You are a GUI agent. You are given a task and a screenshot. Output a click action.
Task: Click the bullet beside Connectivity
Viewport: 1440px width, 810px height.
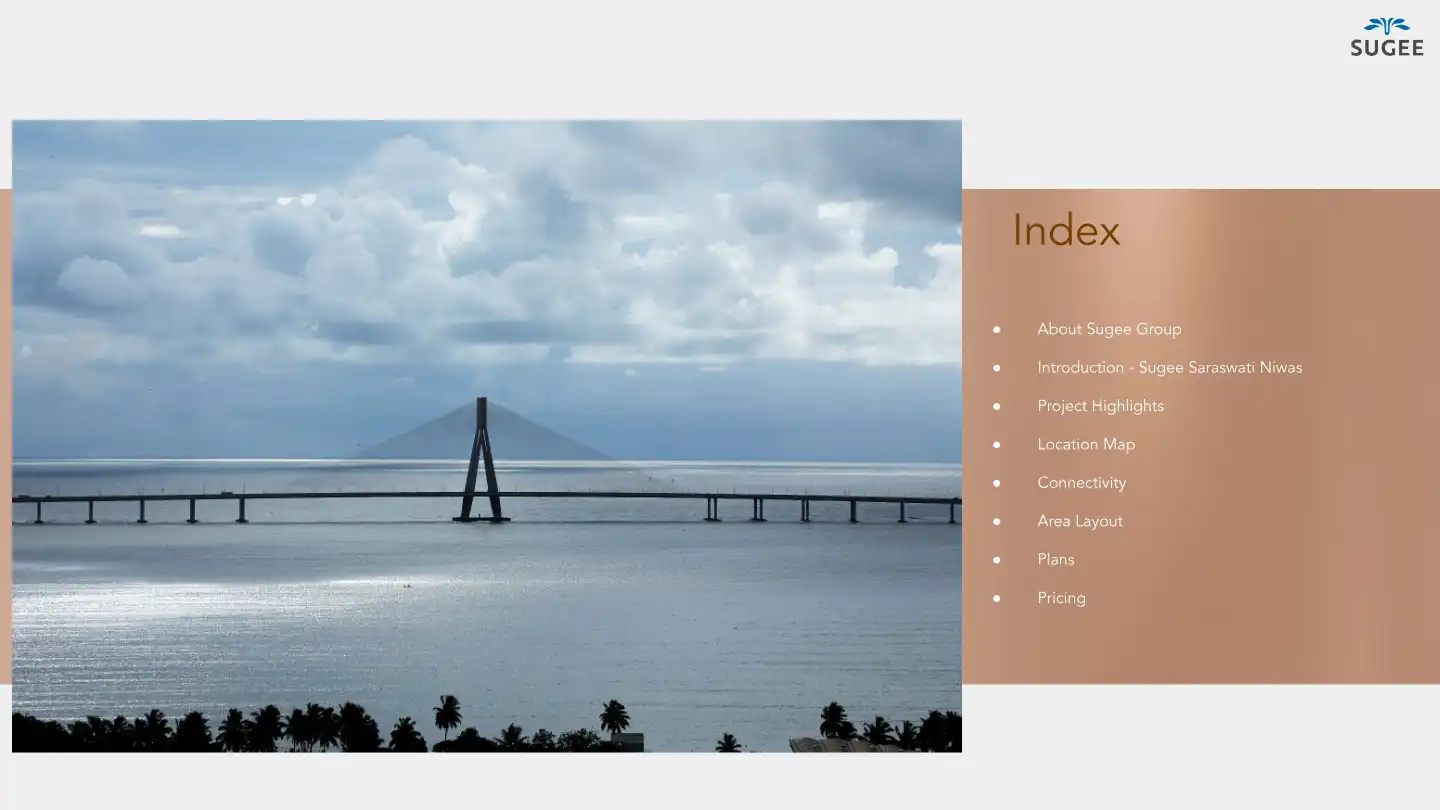pyautogui.click(x=996, y=484)
